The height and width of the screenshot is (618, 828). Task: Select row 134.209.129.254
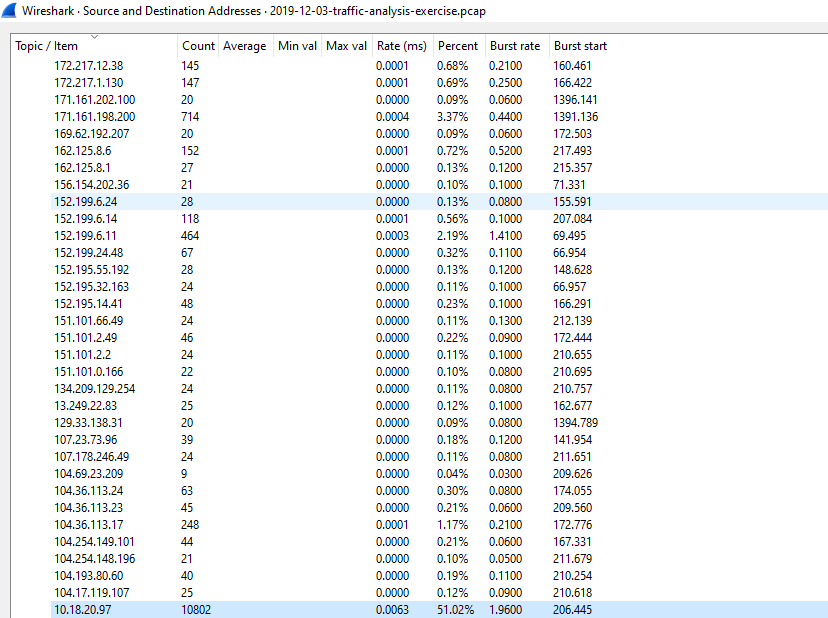click(x=439, y=389)
